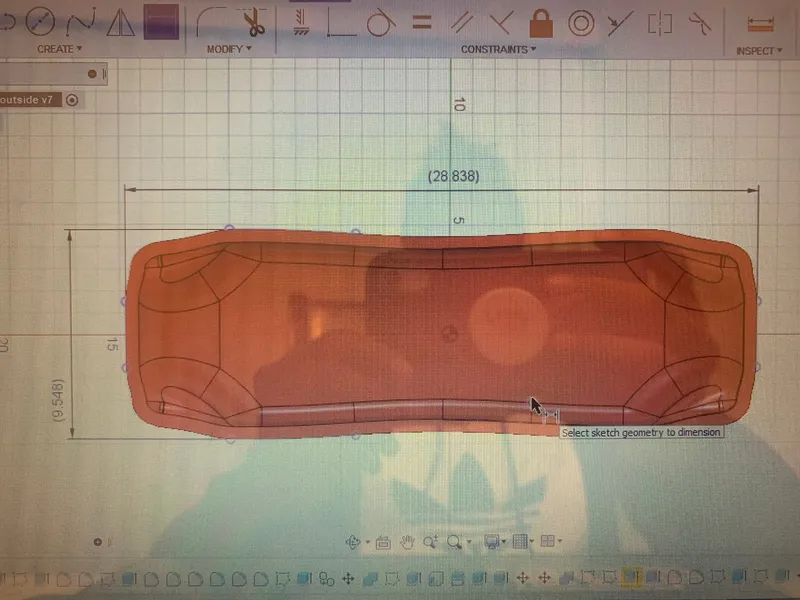Open the INSPECT dropdown menu
The height and width of the screenshot is (600, 800).
[x=759, y=51]
